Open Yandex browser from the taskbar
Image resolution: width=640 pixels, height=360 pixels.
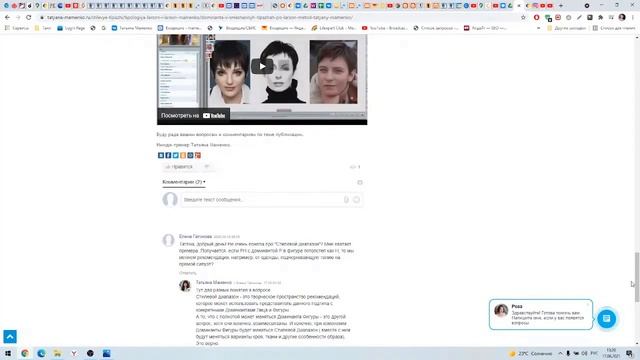(74, 353)
